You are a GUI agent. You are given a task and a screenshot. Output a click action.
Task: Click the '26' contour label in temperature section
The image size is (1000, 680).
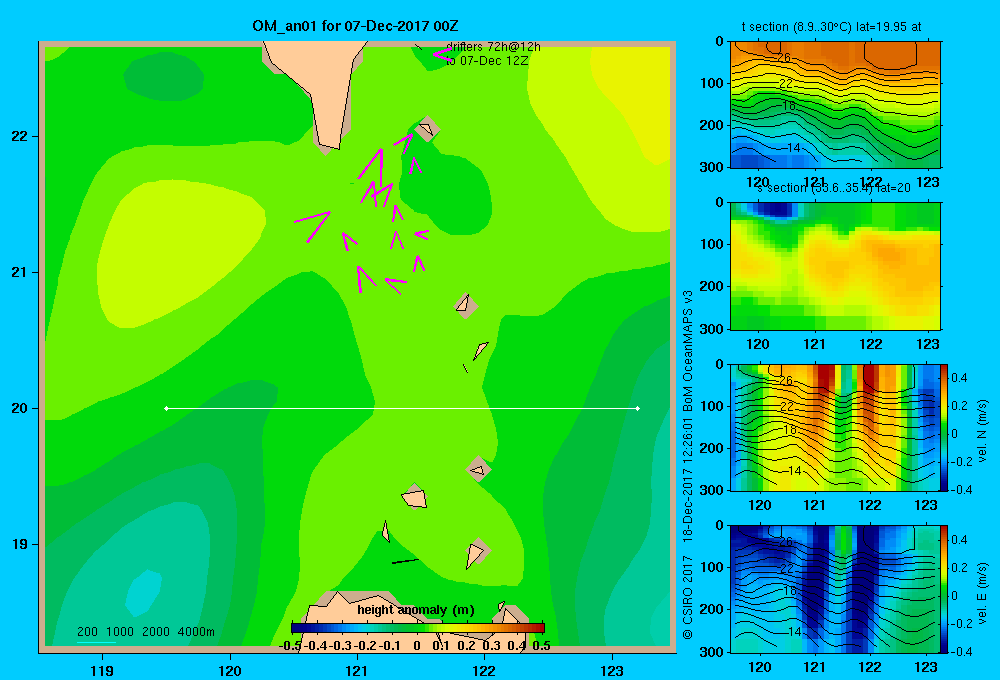784,57
